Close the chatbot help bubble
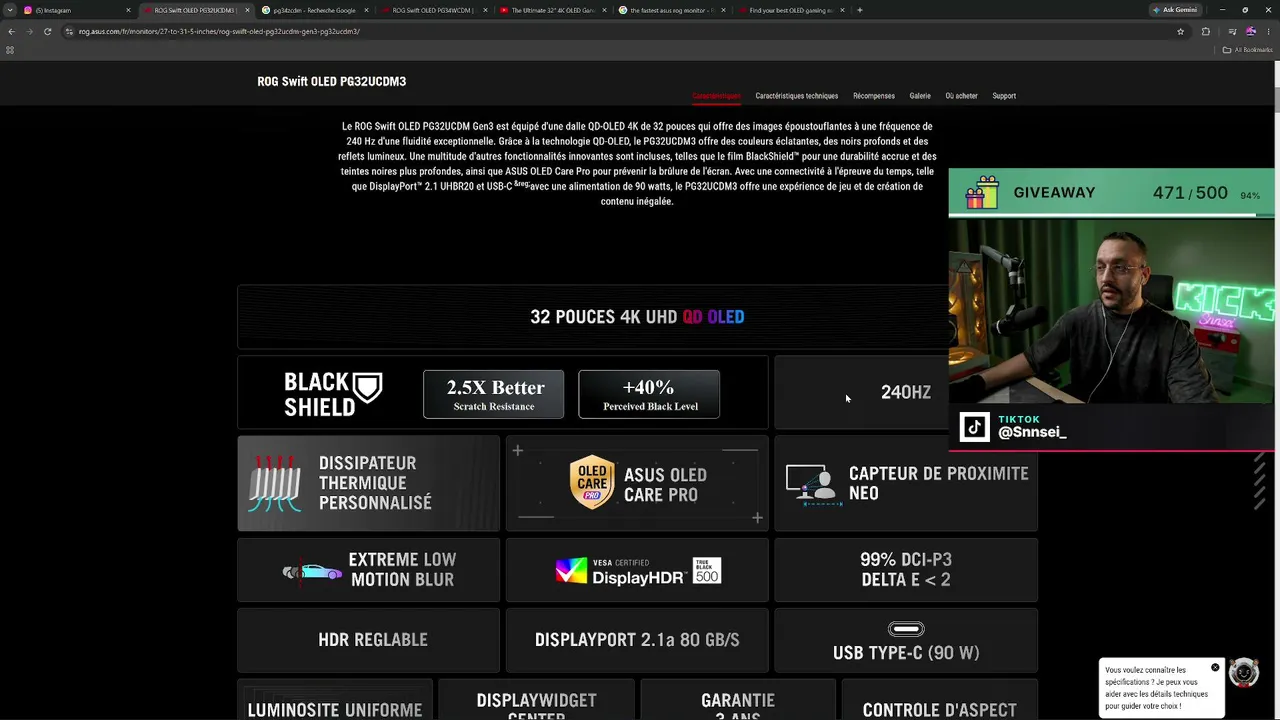Viewport: 1280px width, 720px height. pos(1215,667)
